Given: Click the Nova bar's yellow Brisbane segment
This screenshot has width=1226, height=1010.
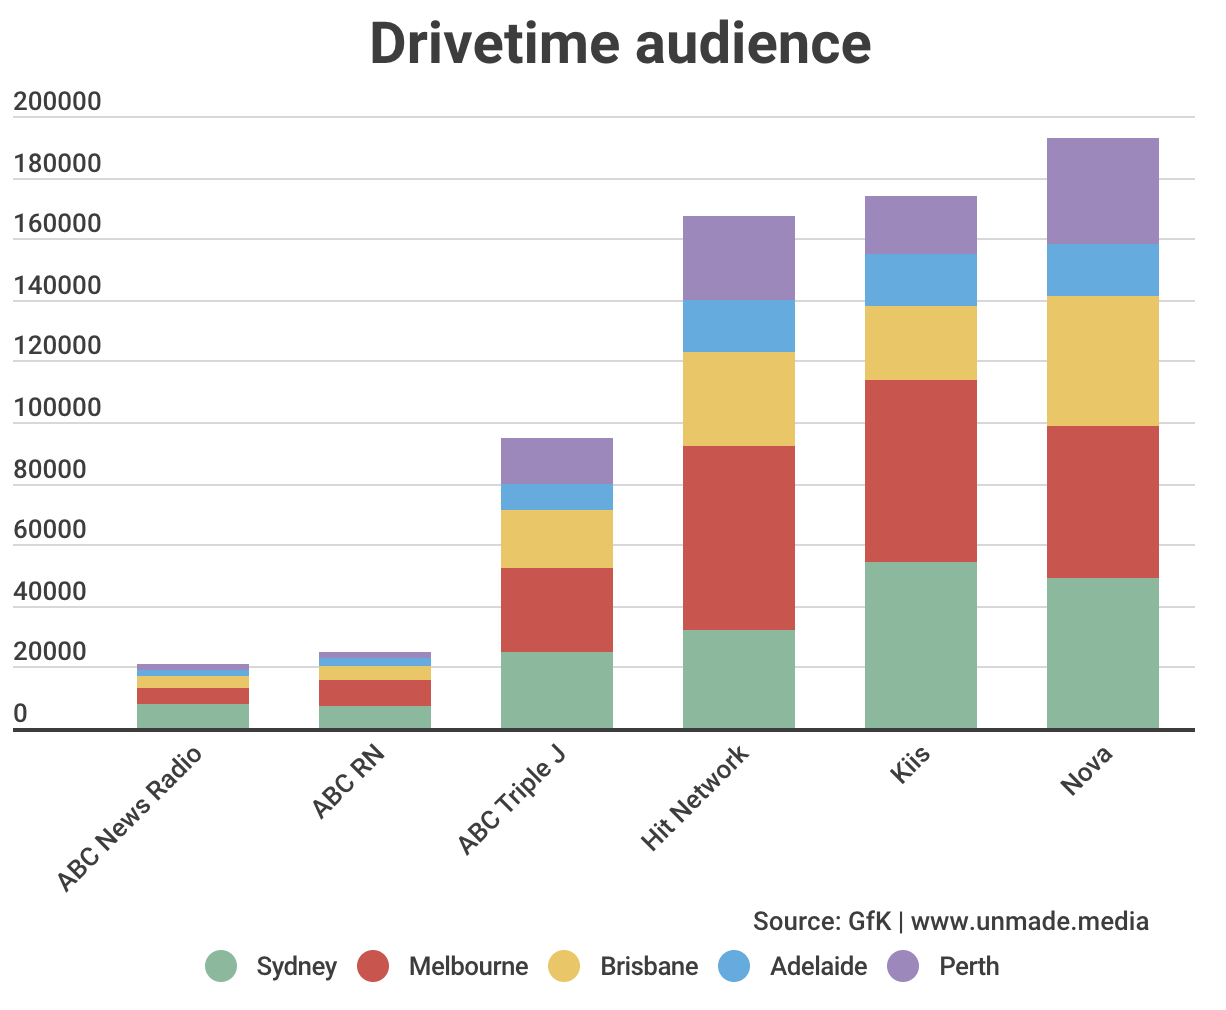Looking at the screenshot, I should [x=1103, y=361].
